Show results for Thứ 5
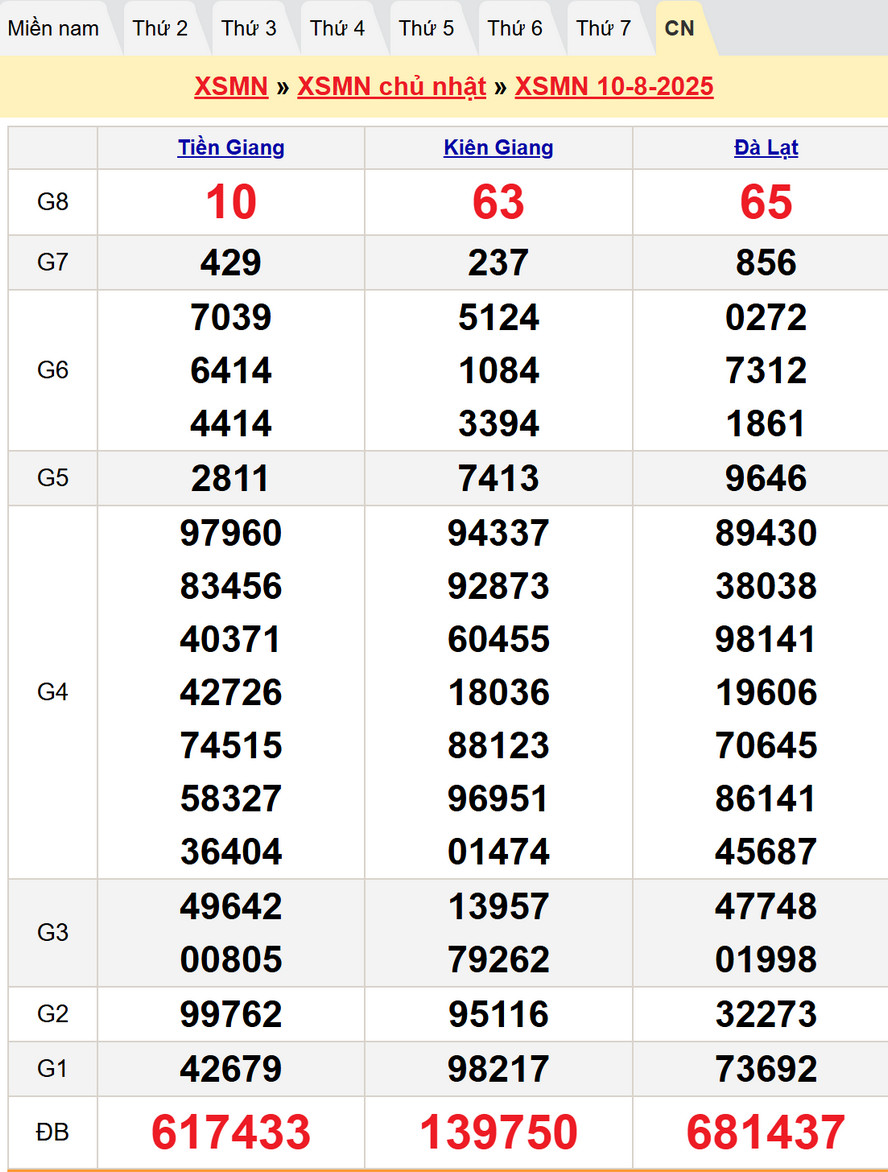 click(427, 28)
